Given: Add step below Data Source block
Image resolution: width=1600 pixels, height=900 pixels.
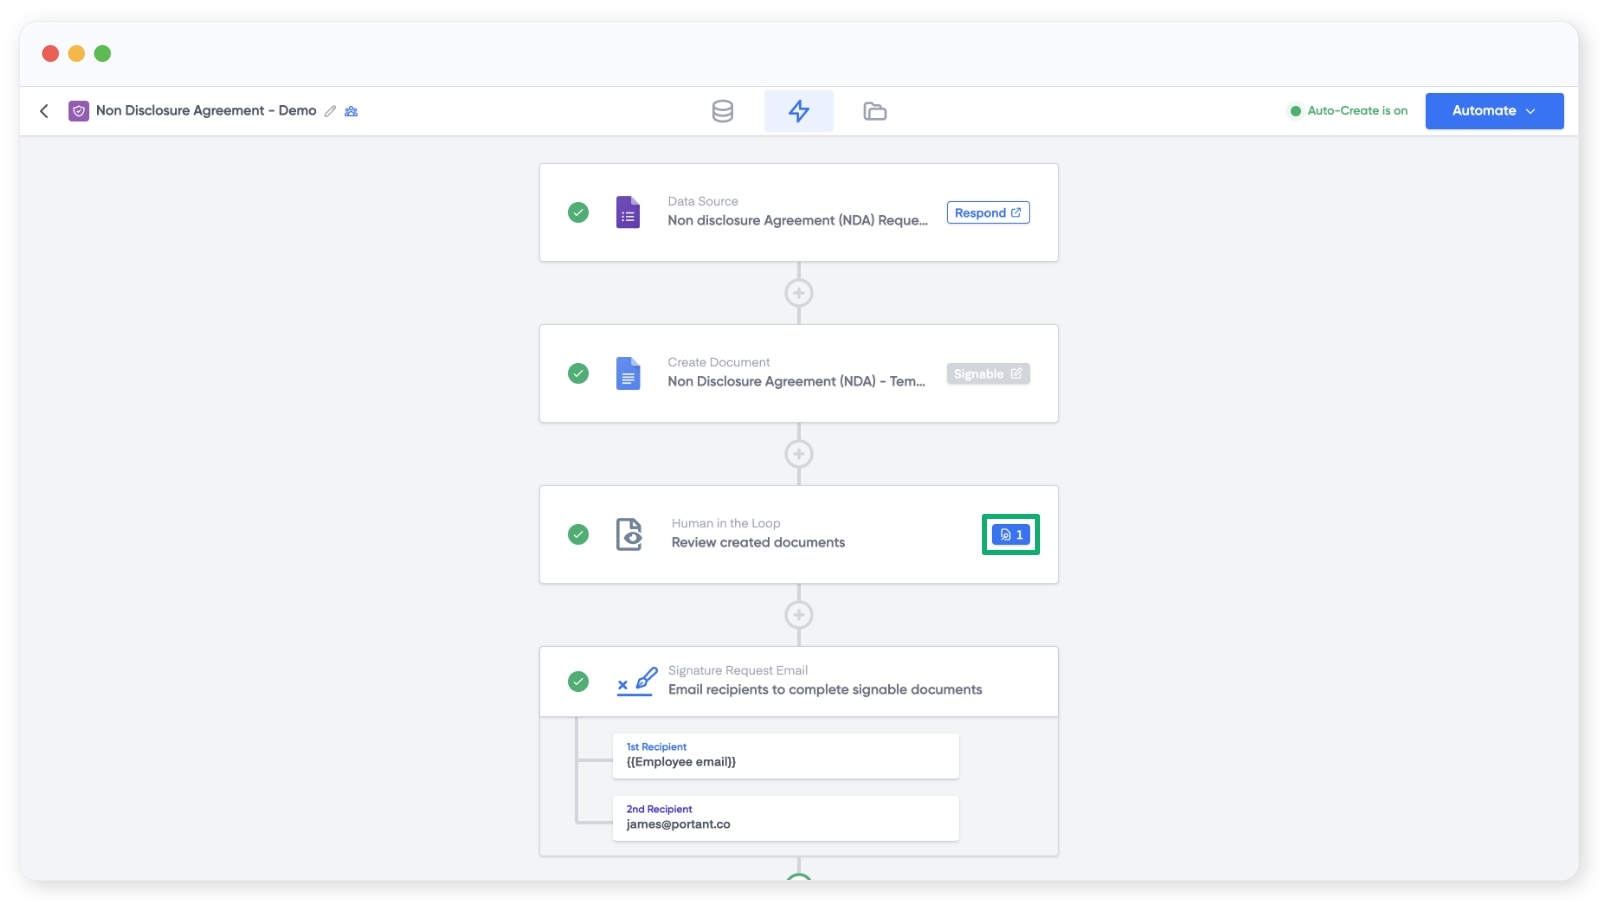Looking at the screenshot, I should tap(798, 293).
